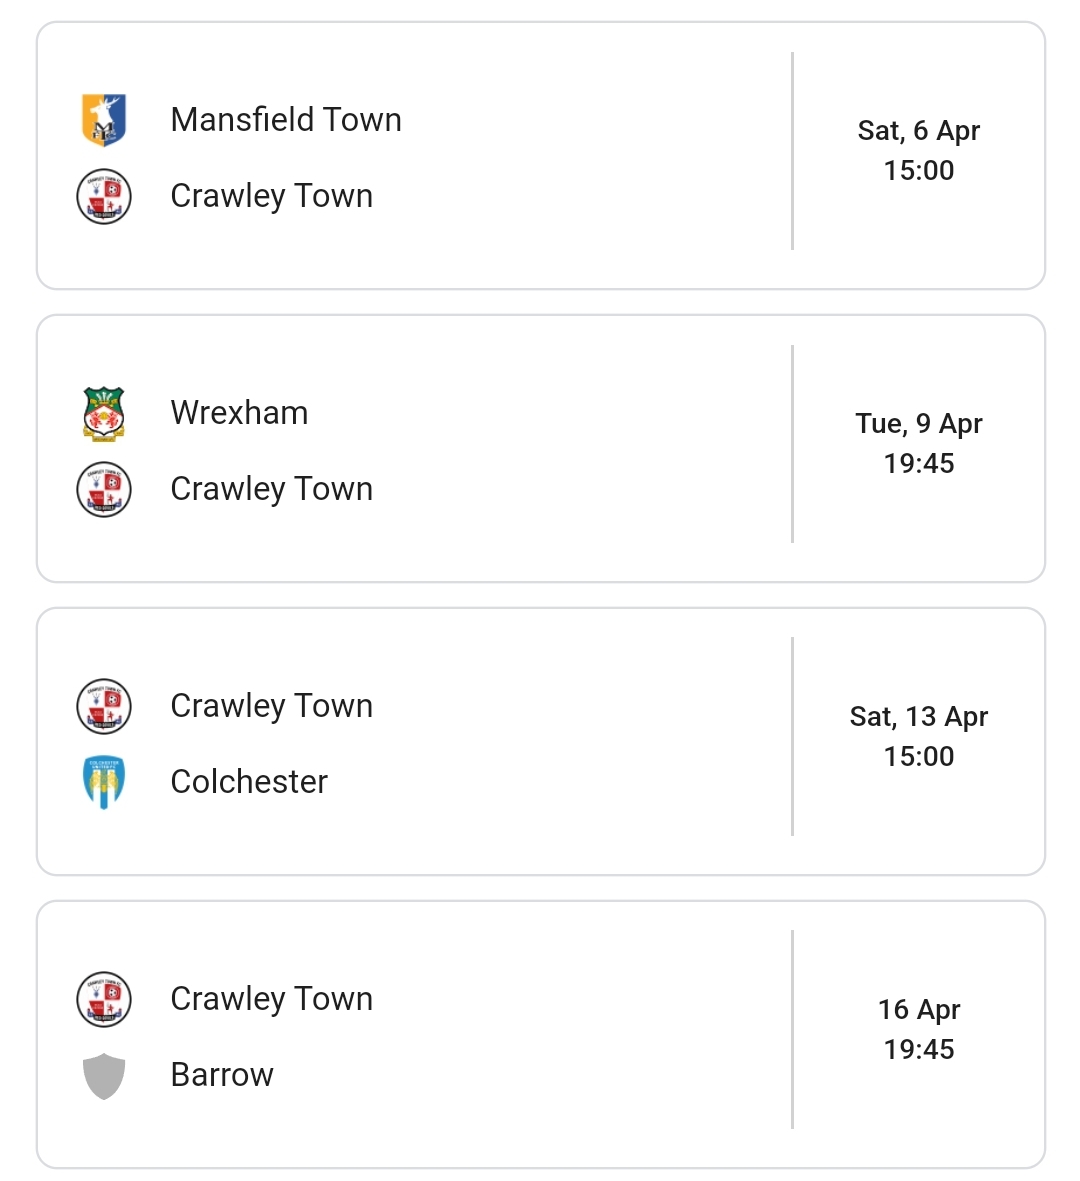Click the Wrexham club crest
The image size is (1080, 1181).
click(x=104, y=414)
